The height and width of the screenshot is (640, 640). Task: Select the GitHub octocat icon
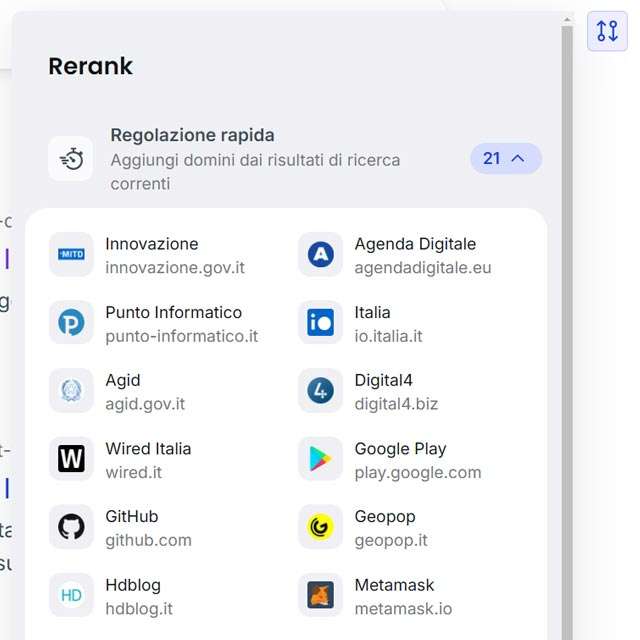pyautogui.click(x=71, y=527)
